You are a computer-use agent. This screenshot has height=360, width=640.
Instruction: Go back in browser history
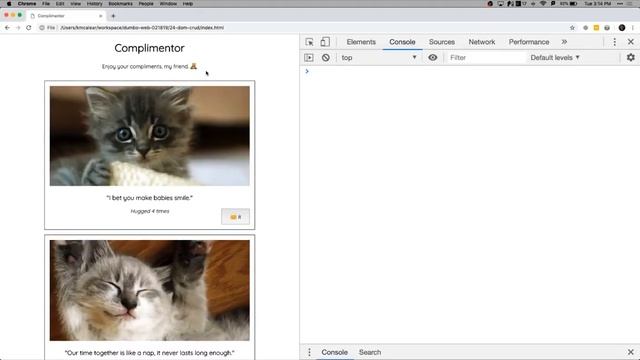click(7, 28)
